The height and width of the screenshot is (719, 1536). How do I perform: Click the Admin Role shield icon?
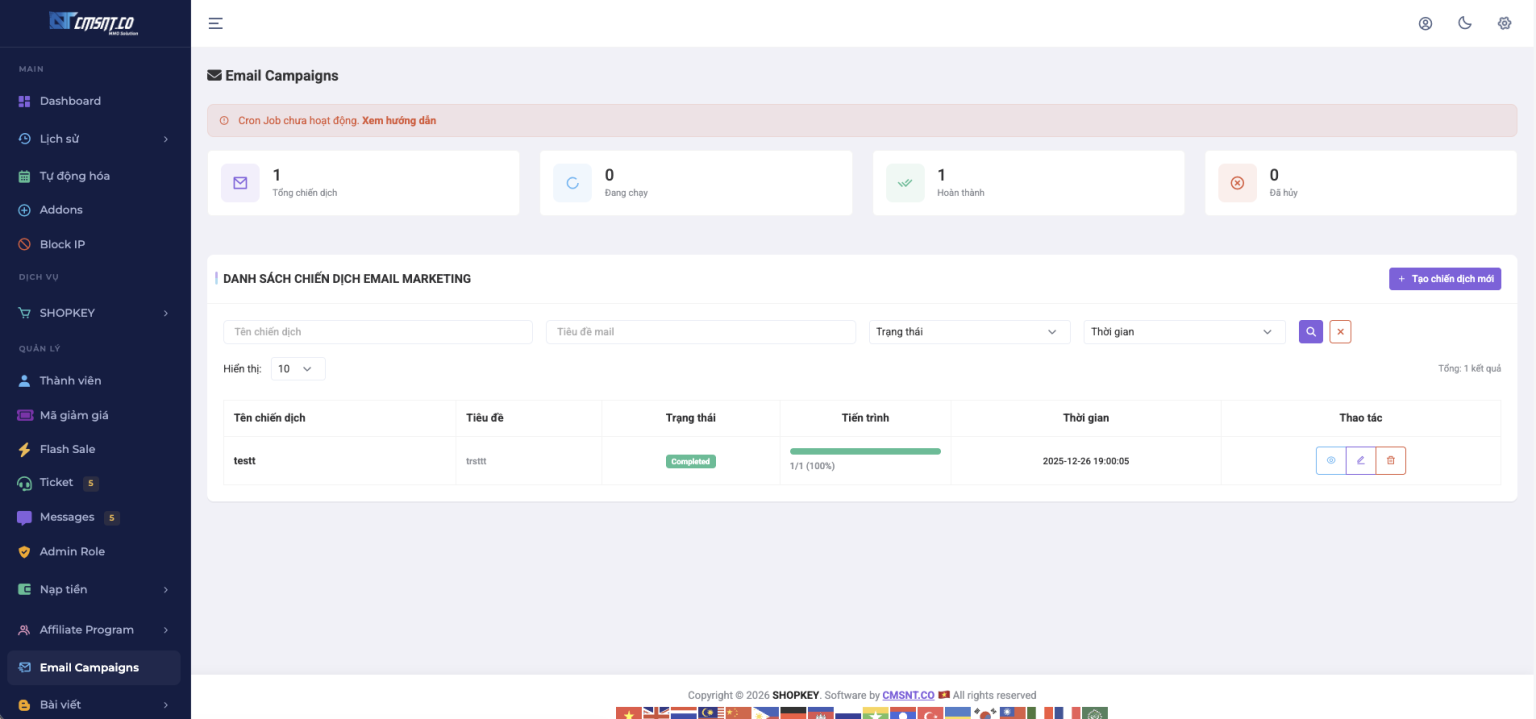pyautogui.click(x=25, y=552)
